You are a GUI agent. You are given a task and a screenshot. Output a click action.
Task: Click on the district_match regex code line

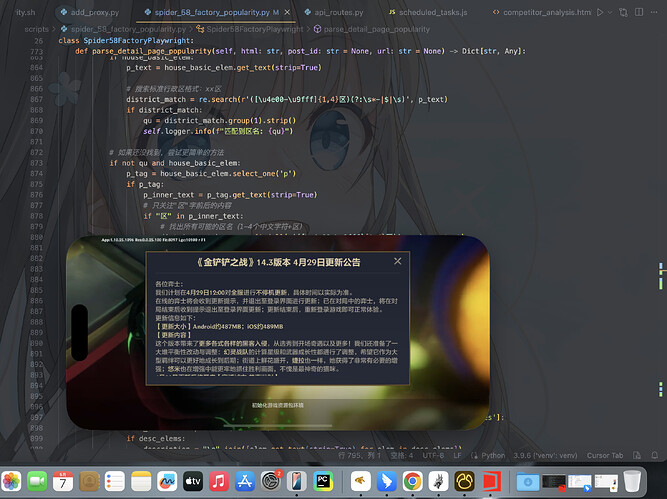(287, 99)
